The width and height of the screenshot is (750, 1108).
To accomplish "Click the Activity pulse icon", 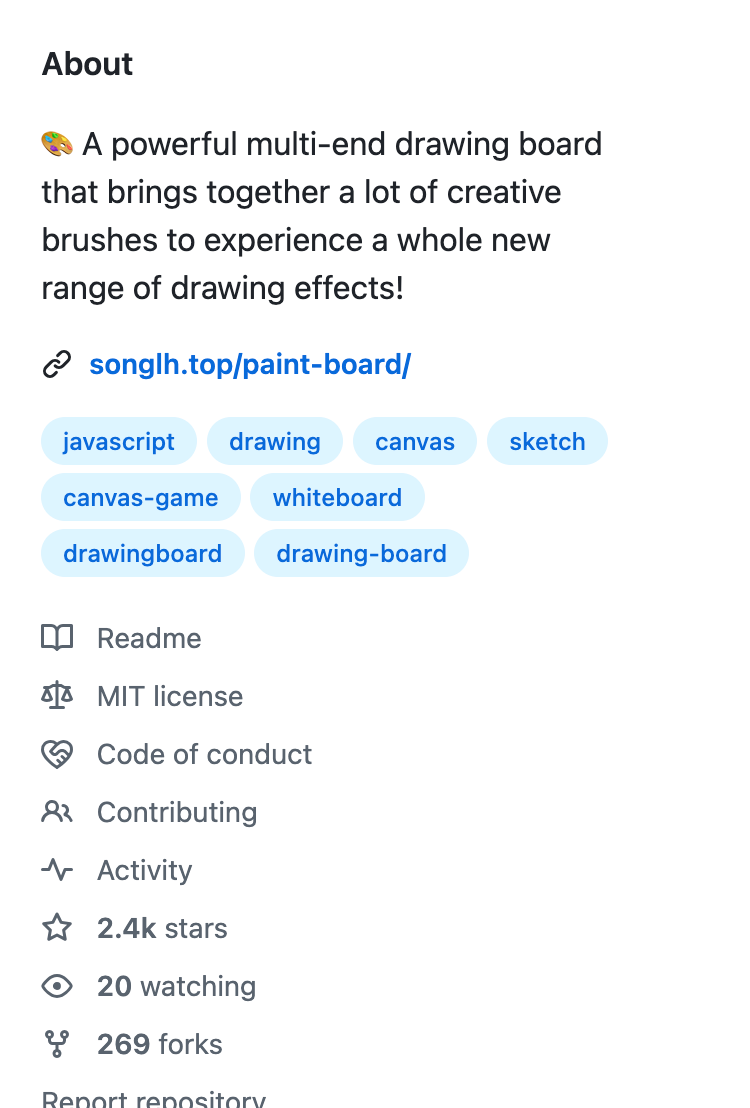I will point(57,870).
